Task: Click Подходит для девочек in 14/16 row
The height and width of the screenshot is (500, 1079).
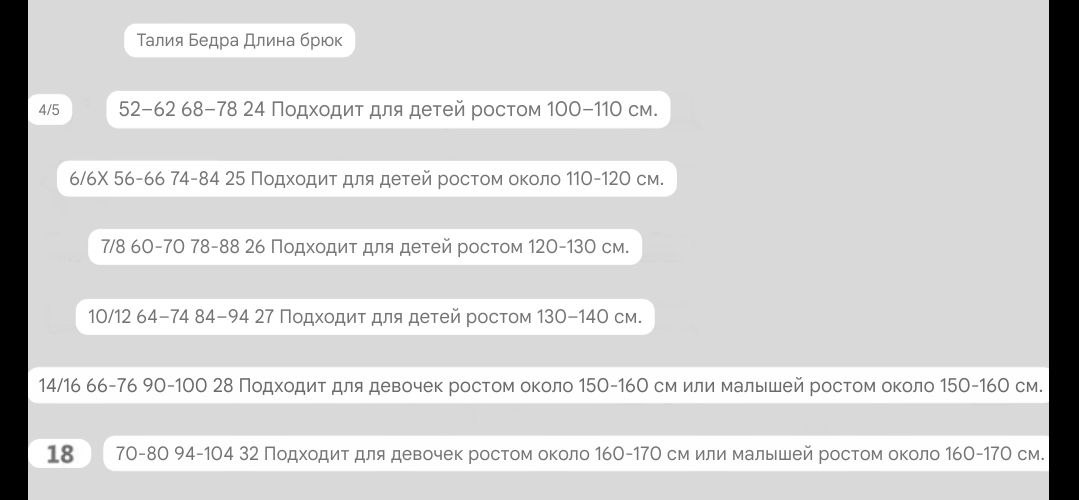Action: click(341, 386)
